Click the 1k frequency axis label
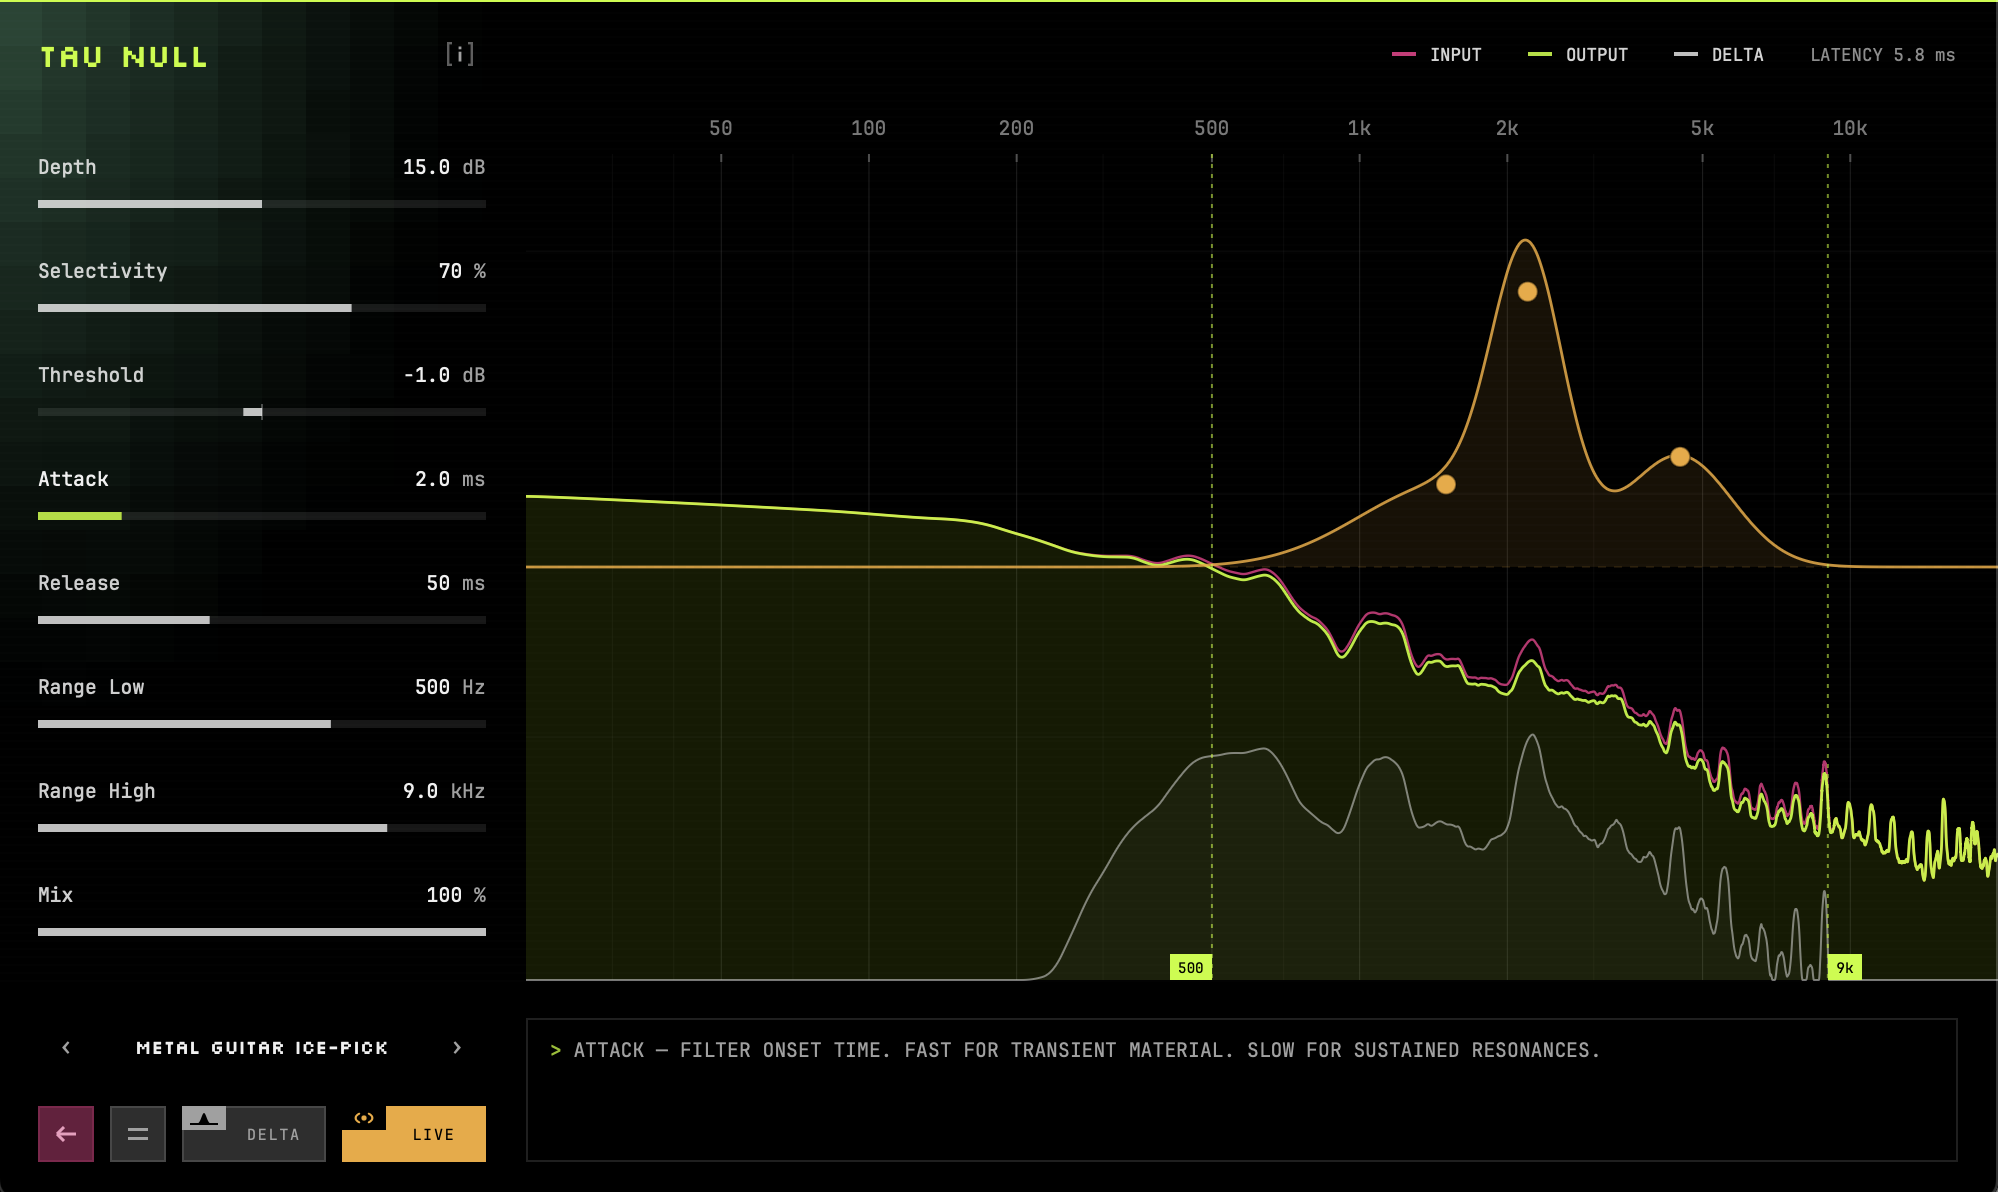The image size is (1998, 1192). 1359,128
